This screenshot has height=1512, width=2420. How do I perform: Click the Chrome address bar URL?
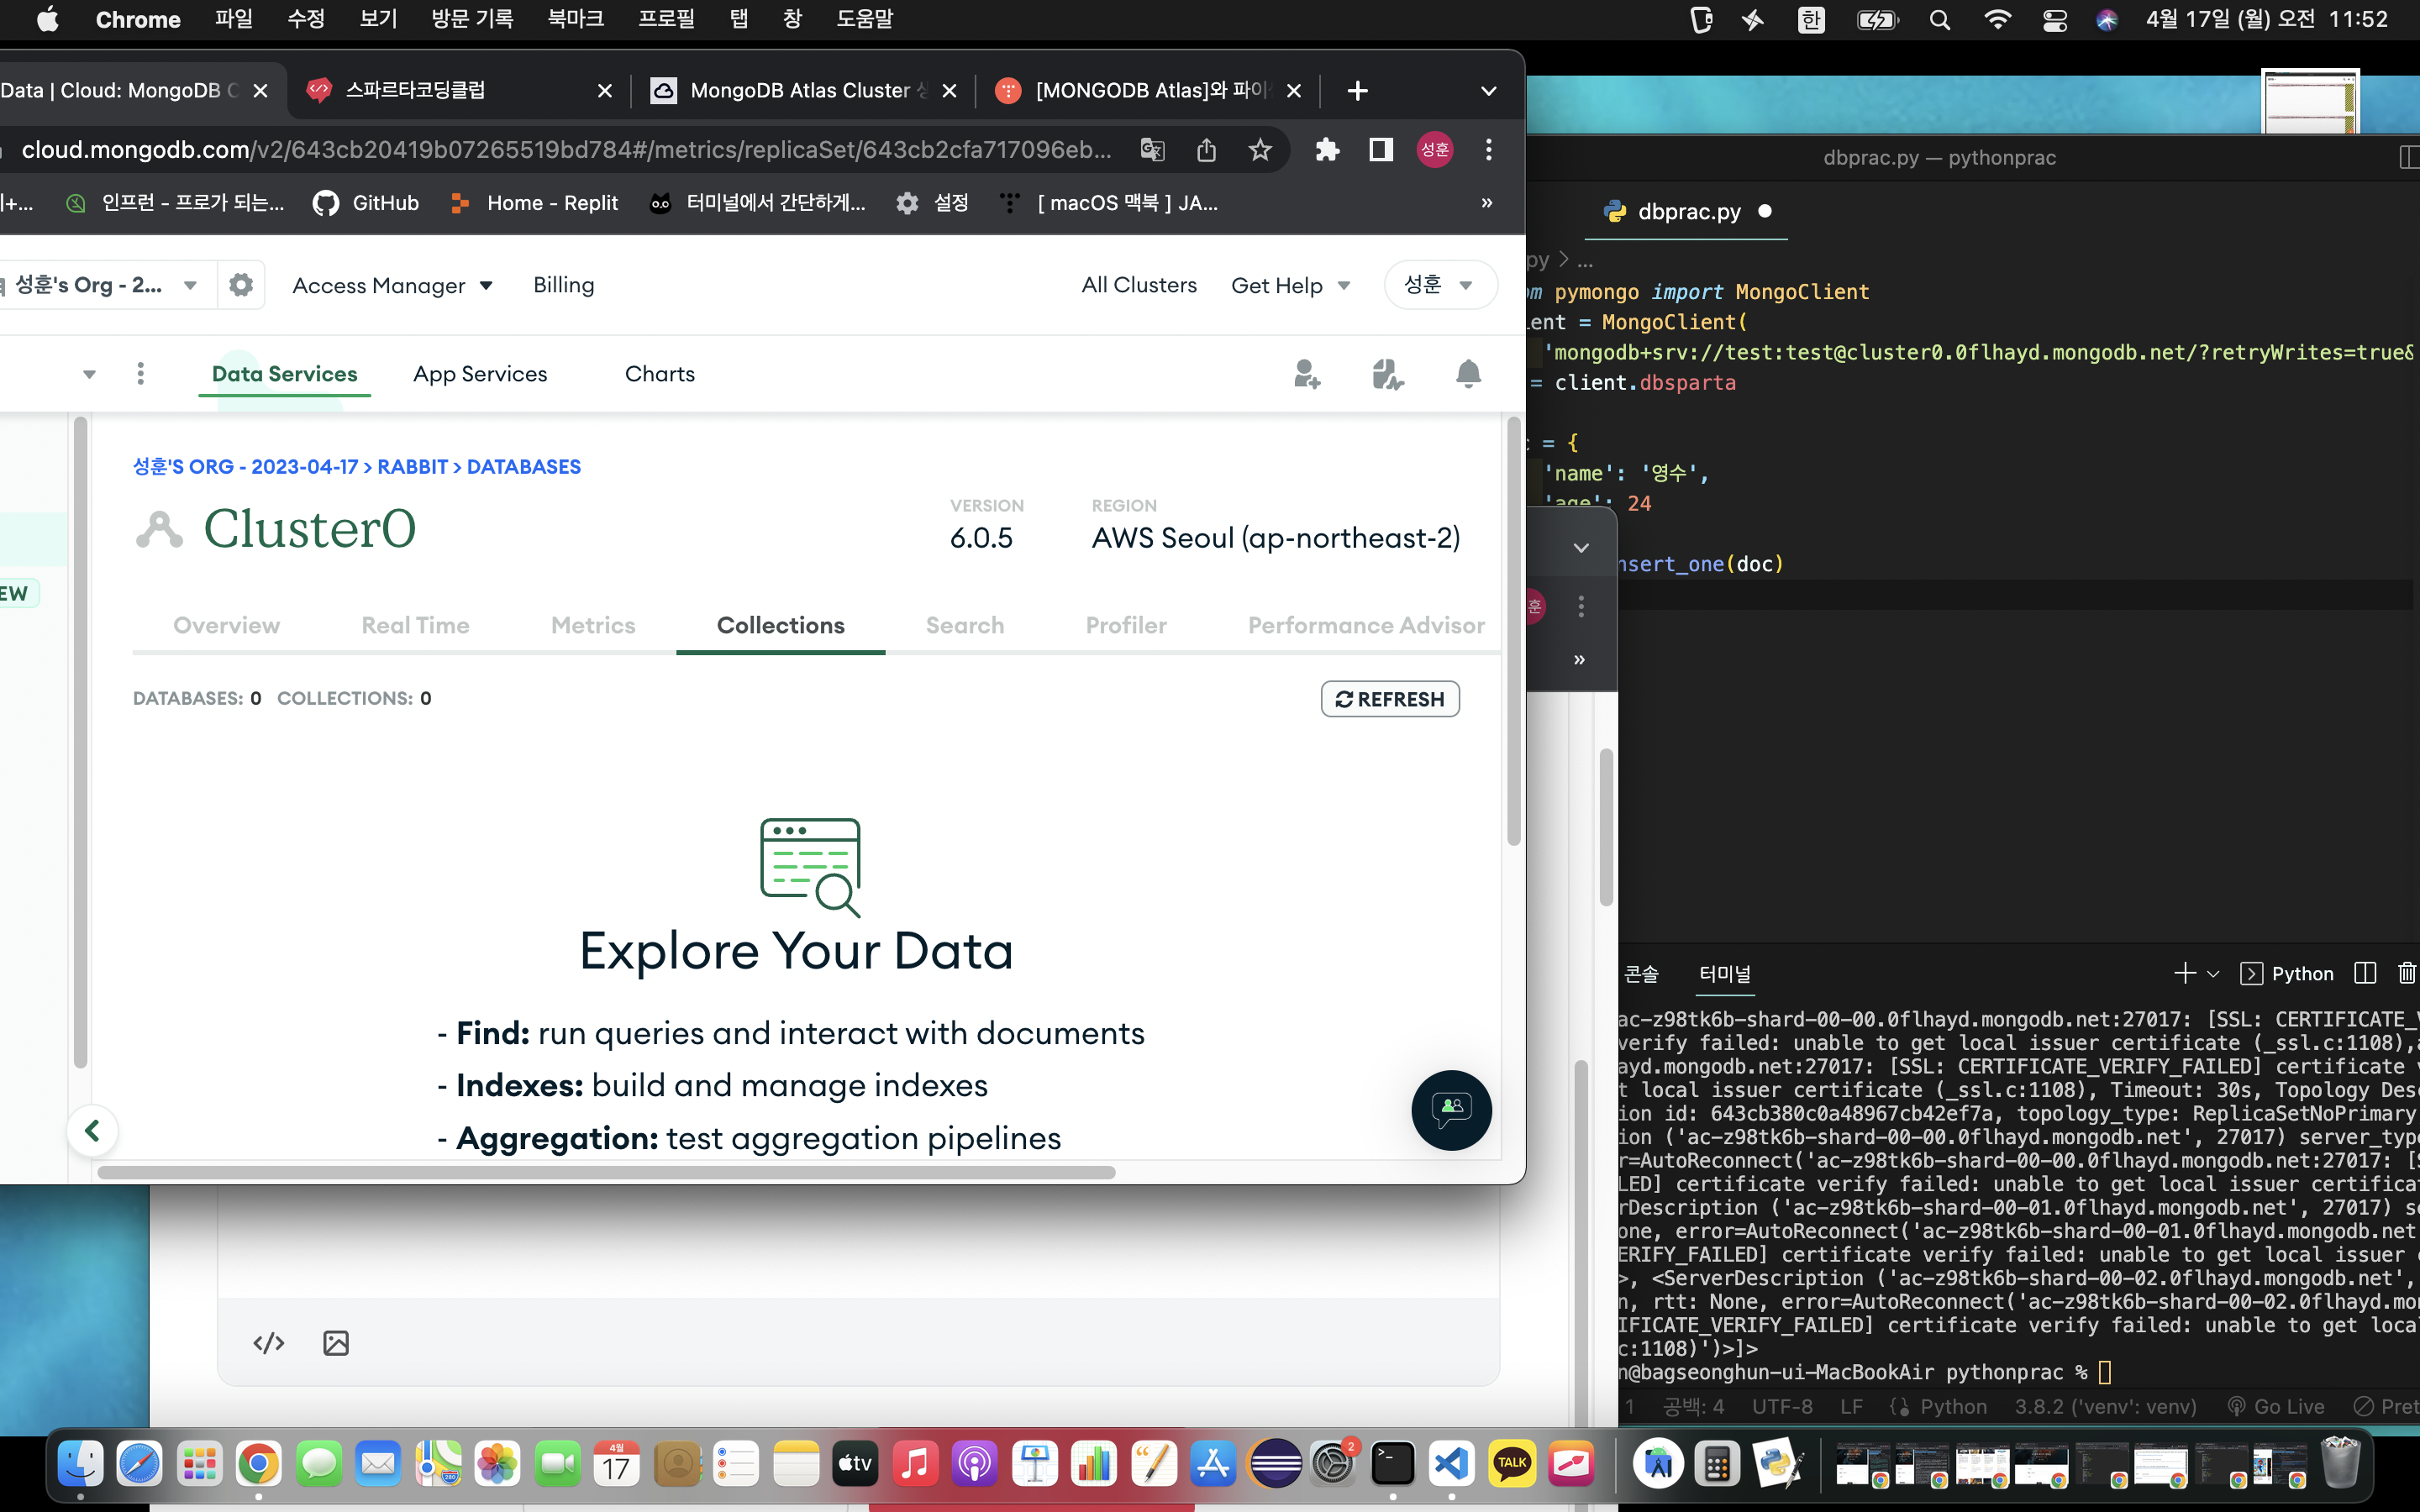point(566,150)
